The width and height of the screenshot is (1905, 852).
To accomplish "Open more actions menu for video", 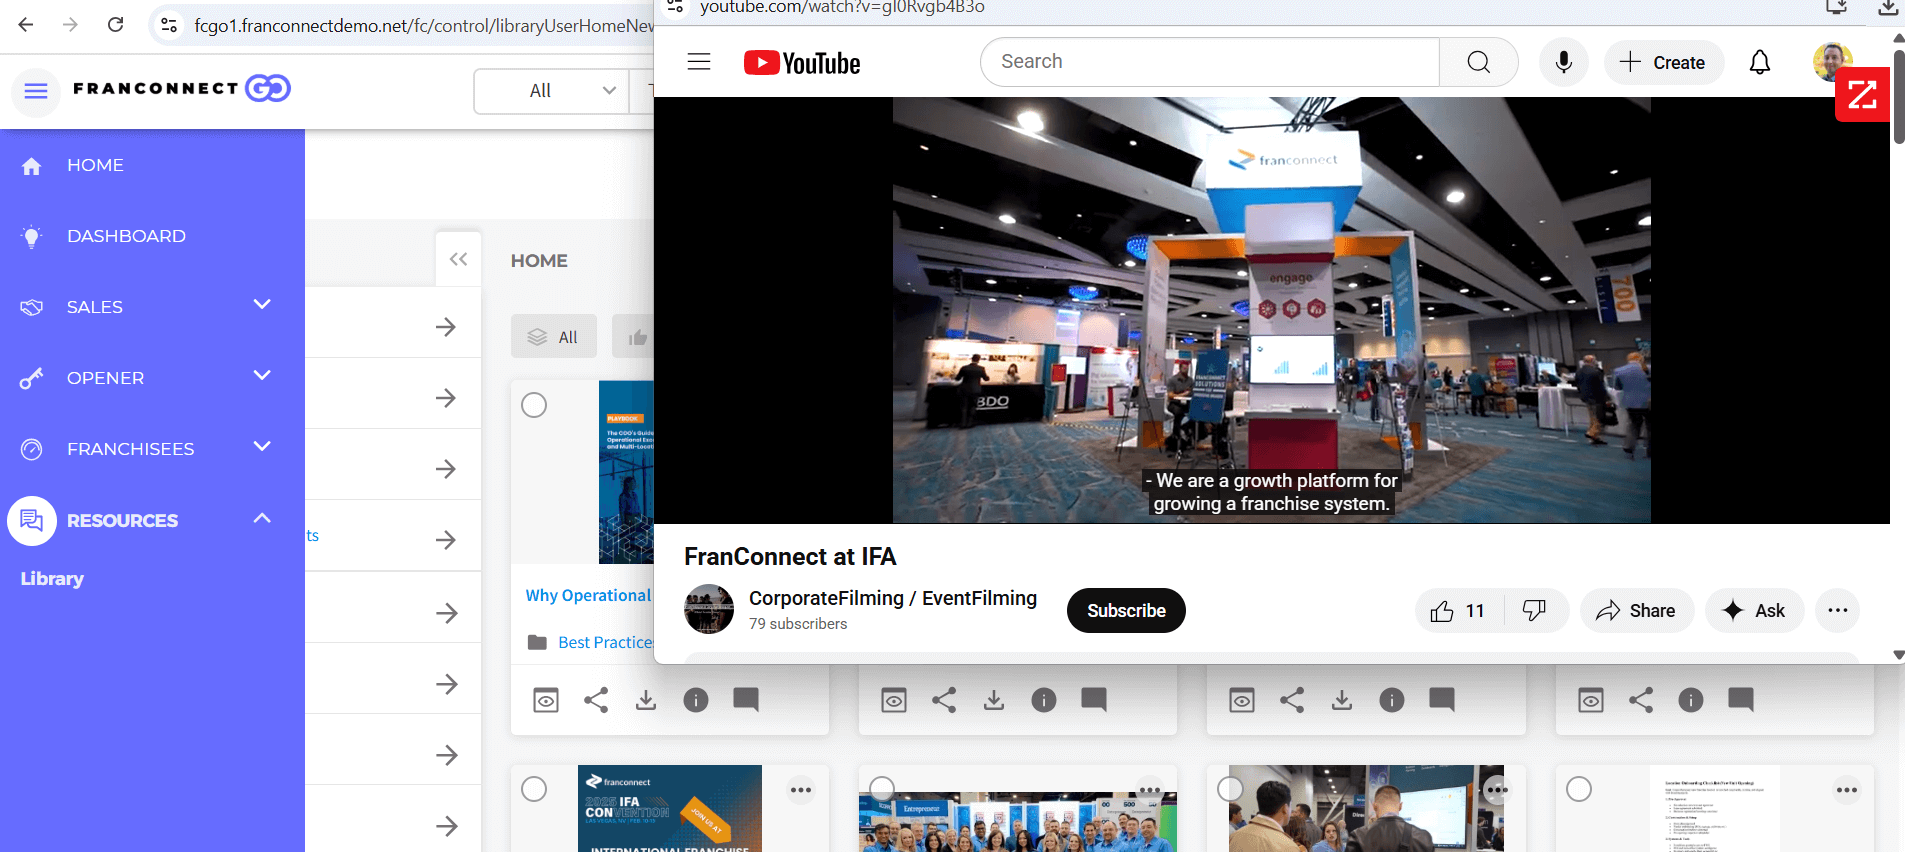I will click(x=1838, y=611).
